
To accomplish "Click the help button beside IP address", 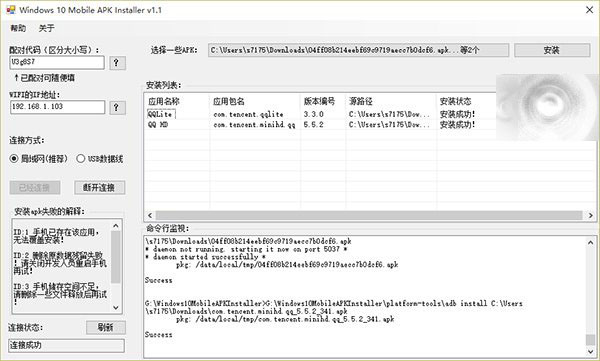I will tap(117, 108).
